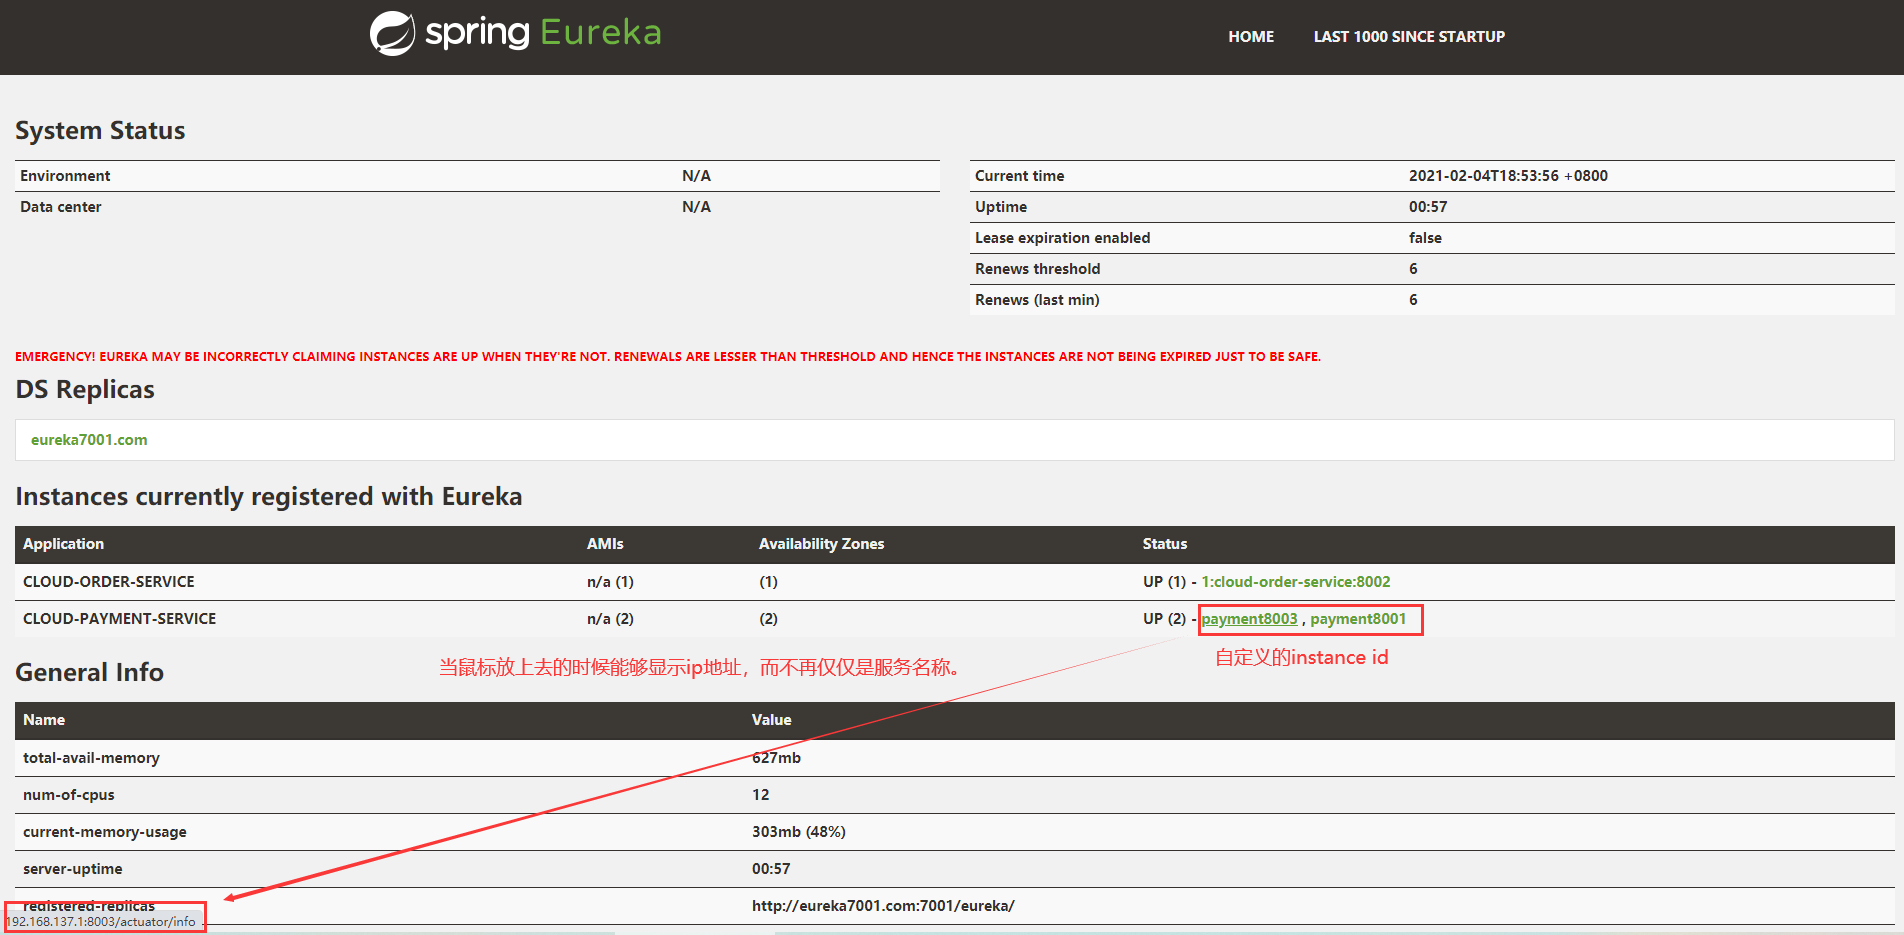Click the UP (2) status text
This screenshot has width=1904, height=935.
pos(1164,619)
